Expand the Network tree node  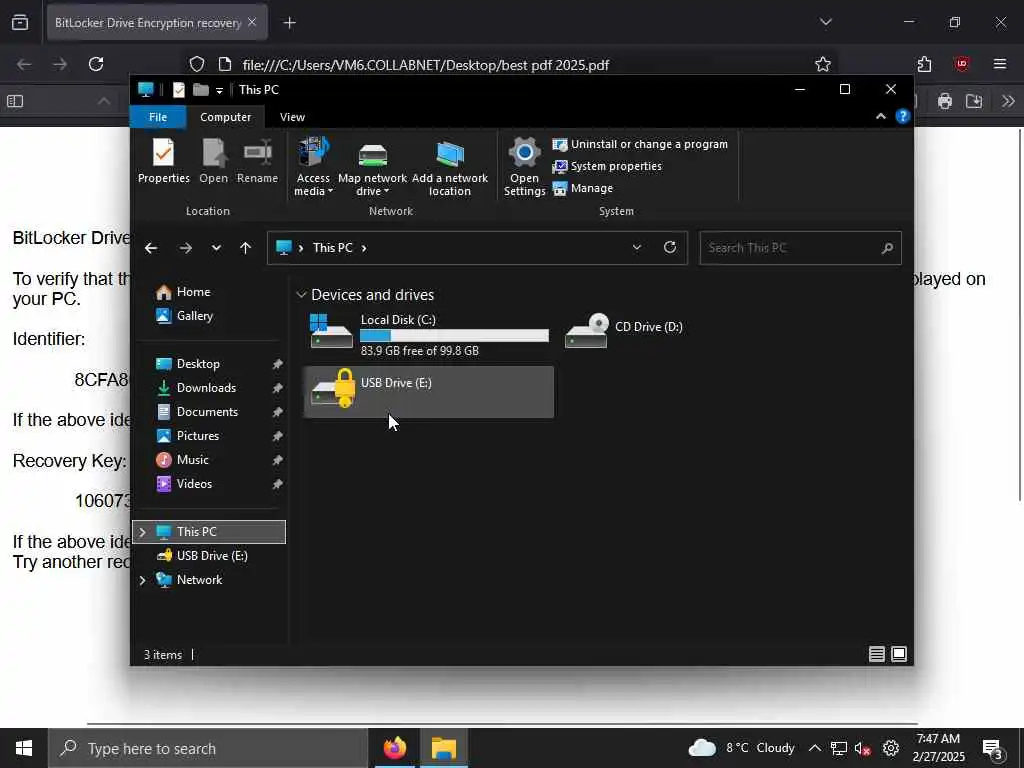point(142,580)
